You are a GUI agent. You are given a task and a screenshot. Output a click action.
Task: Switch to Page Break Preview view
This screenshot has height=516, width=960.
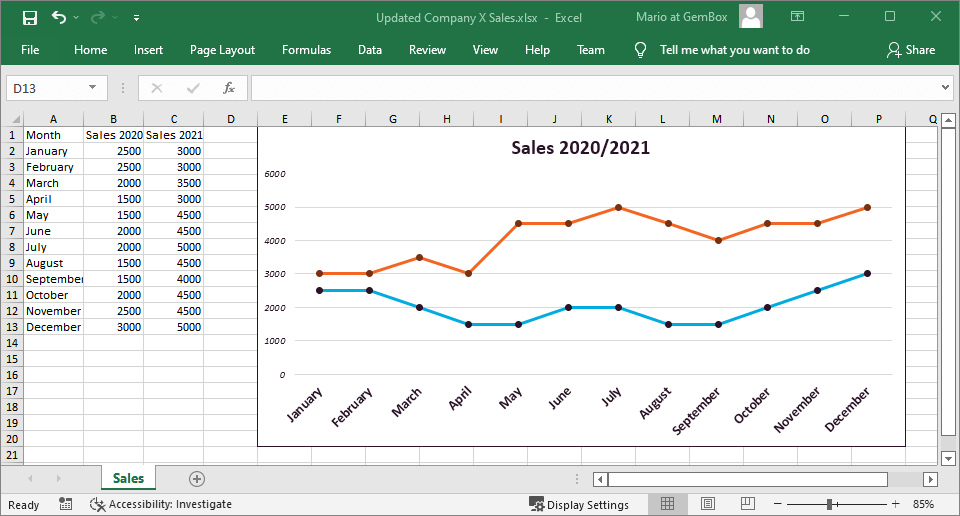[748, 505]
